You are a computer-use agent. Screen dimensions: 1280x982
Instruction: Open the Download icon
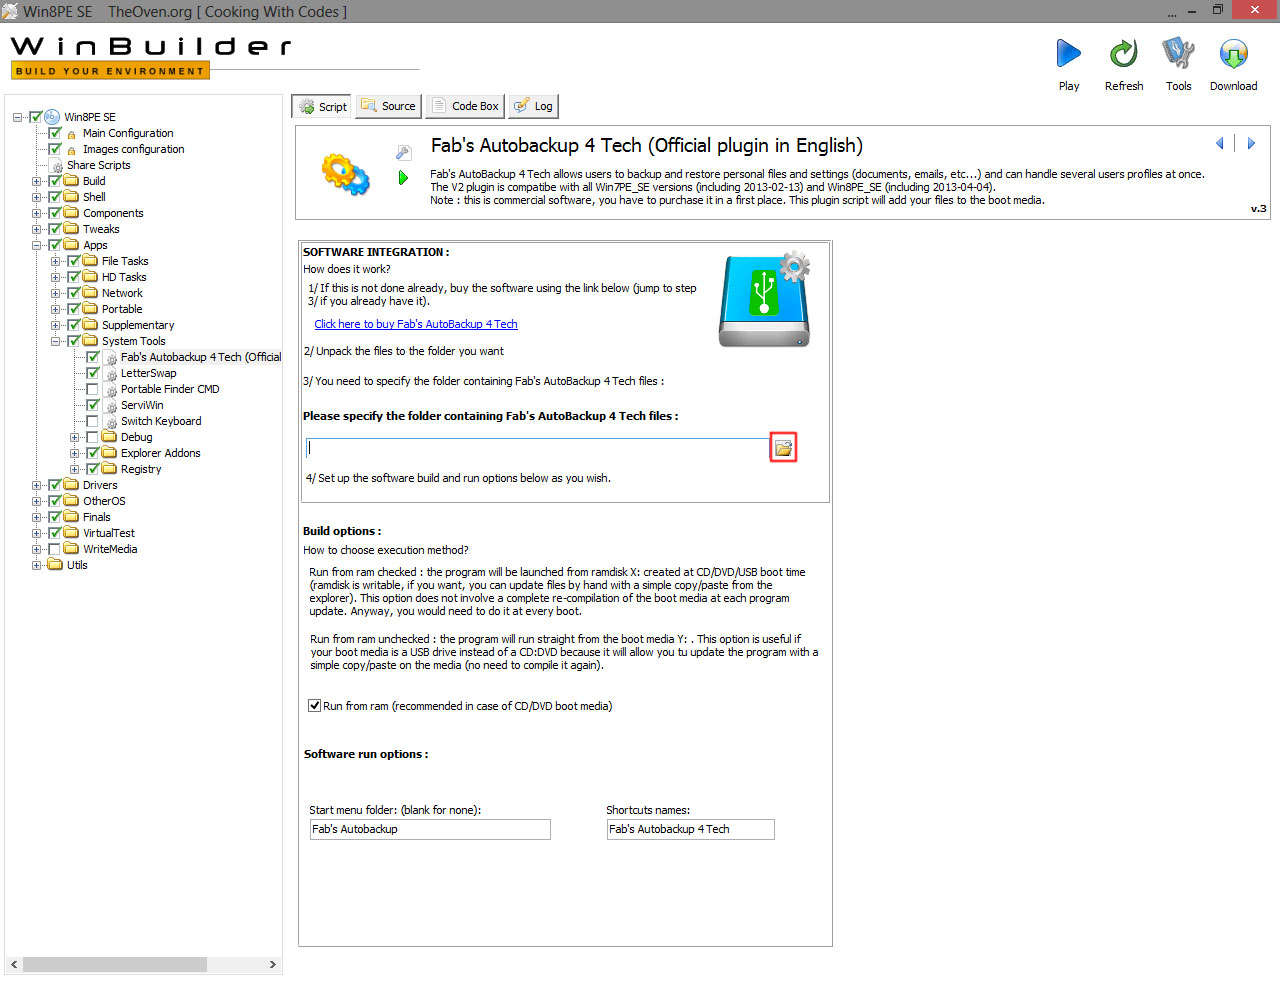pyautogui.click(x=1233, y=54)
